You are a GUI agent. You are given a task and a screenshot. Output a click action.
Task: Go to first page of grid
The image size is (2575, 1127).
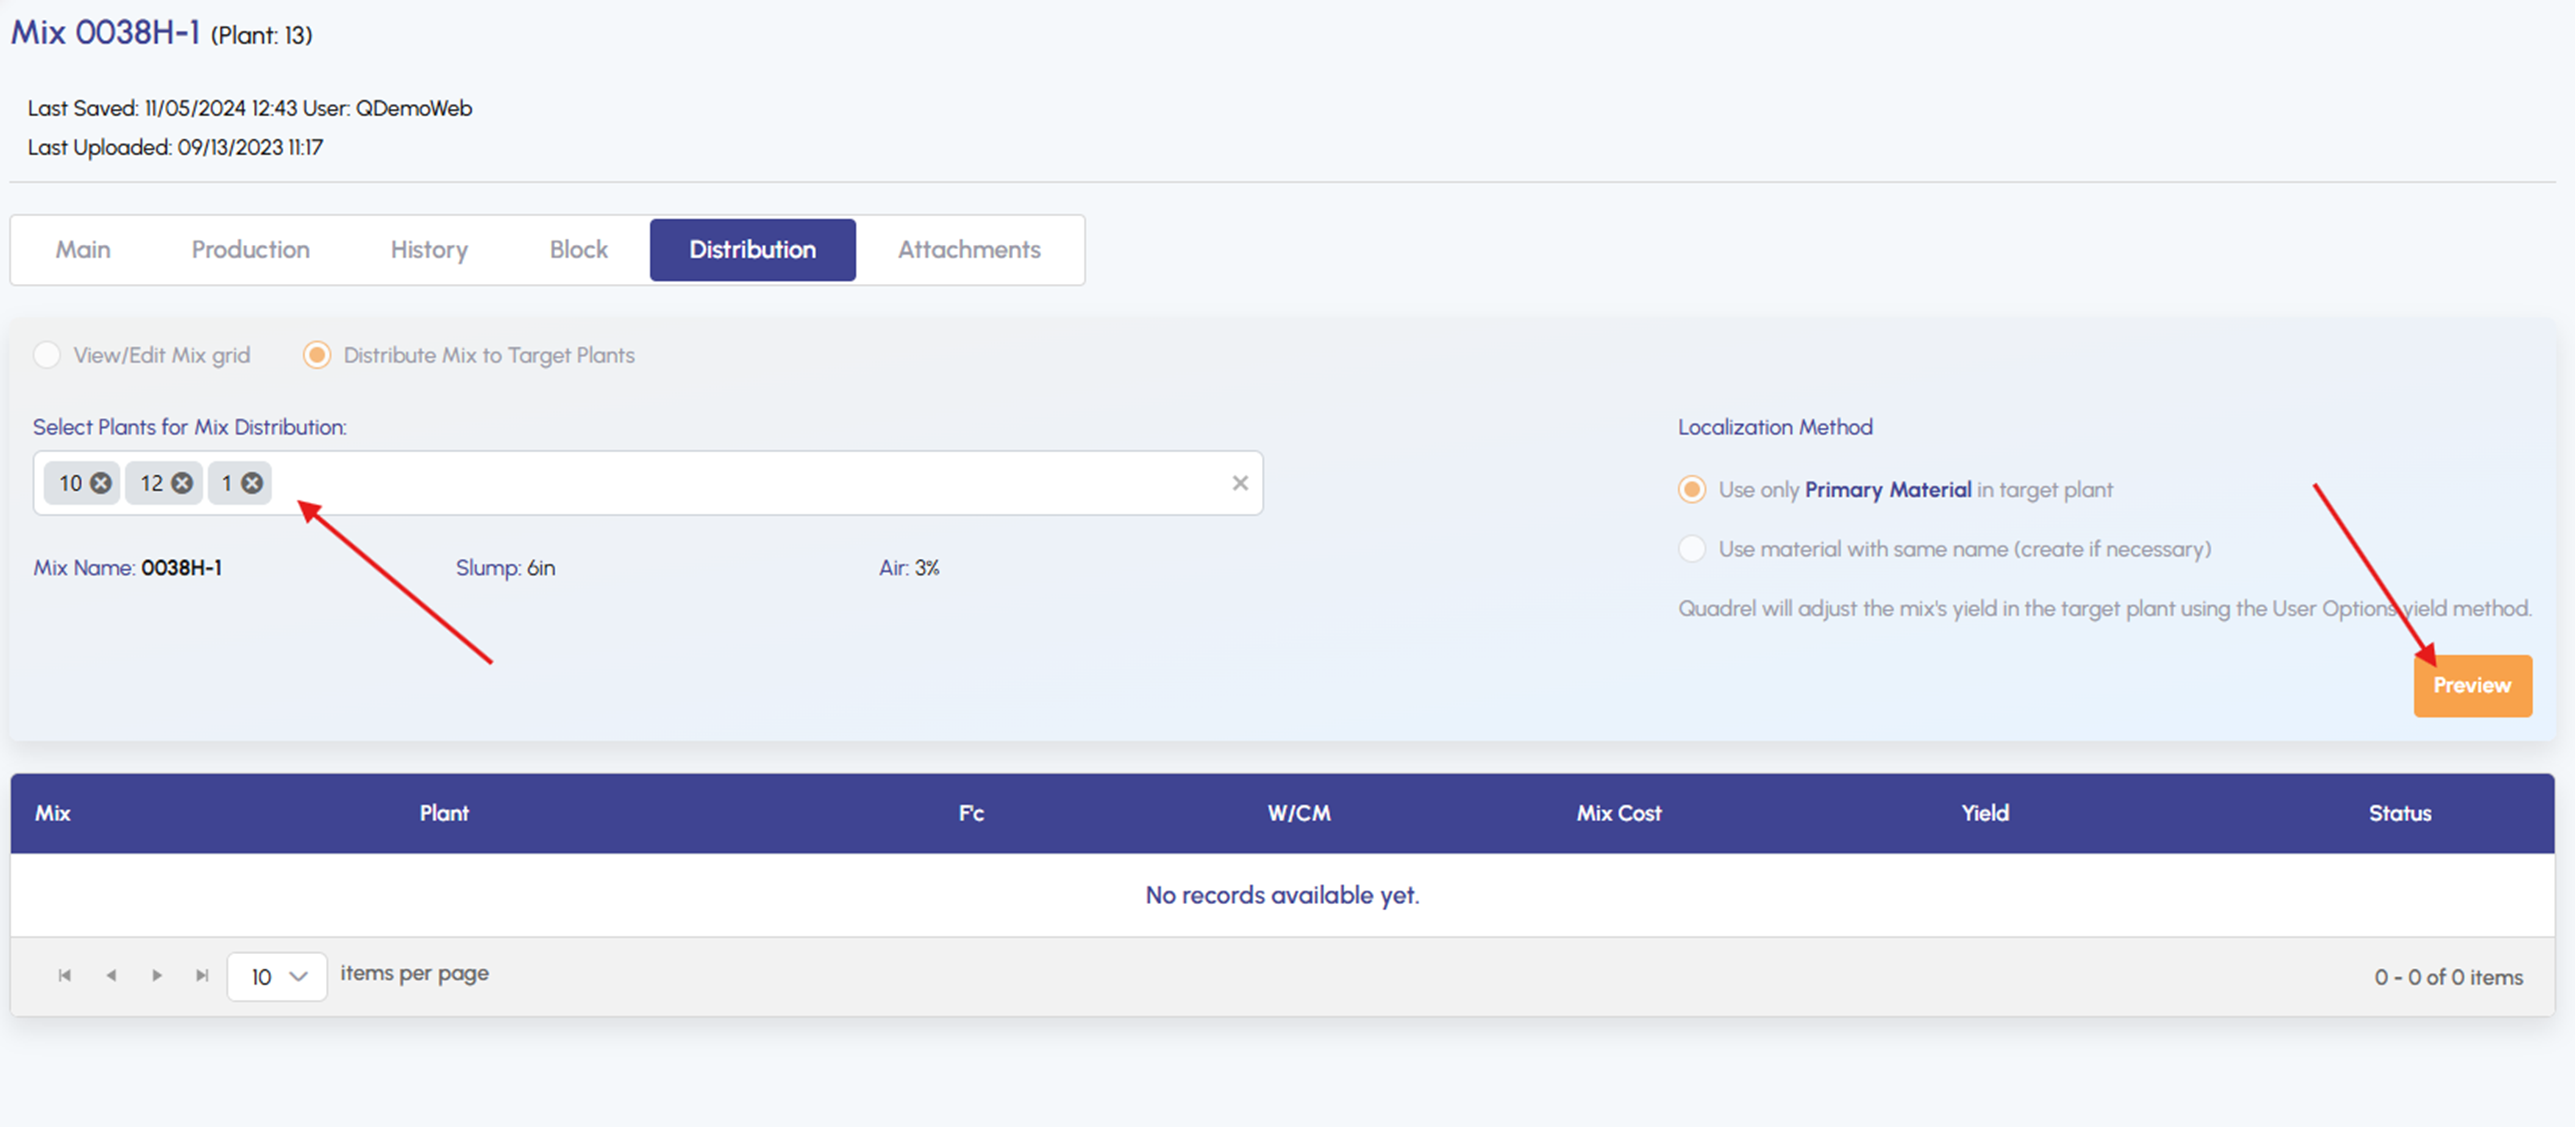(65, 976)
